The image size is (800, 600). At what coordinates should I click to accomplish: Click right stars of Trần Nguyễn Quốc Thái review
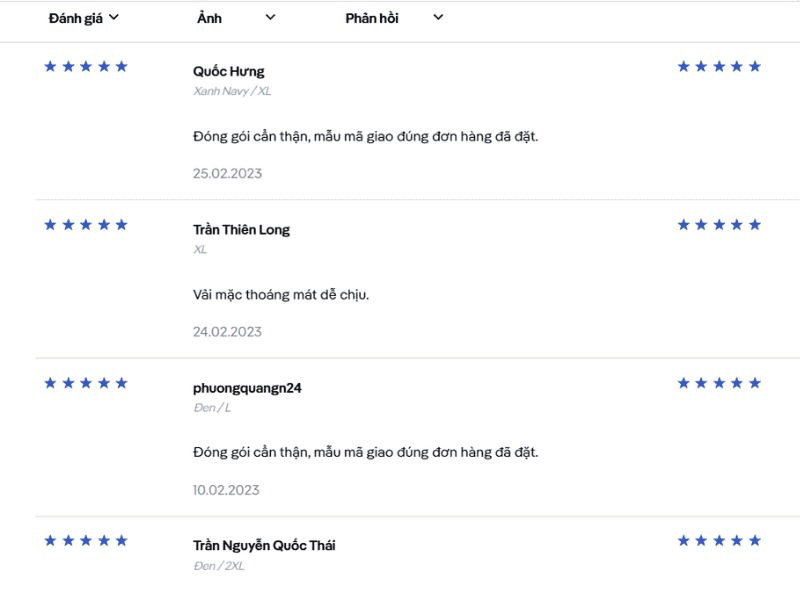click(719, 541)
